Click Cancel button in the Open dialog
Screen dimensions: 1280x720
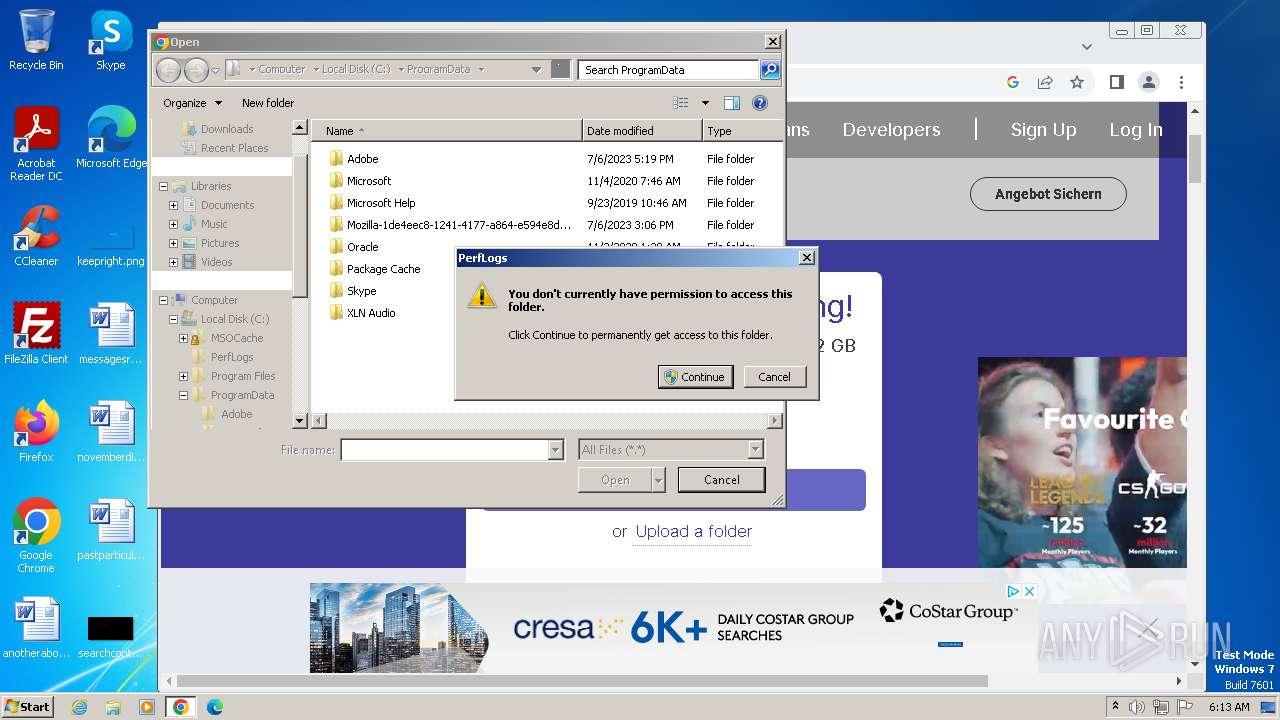(721, 480)
